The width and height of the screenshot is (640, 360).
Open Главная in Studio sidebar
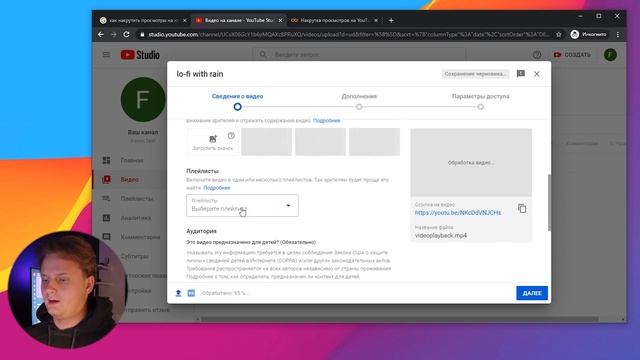pos(131,160)
